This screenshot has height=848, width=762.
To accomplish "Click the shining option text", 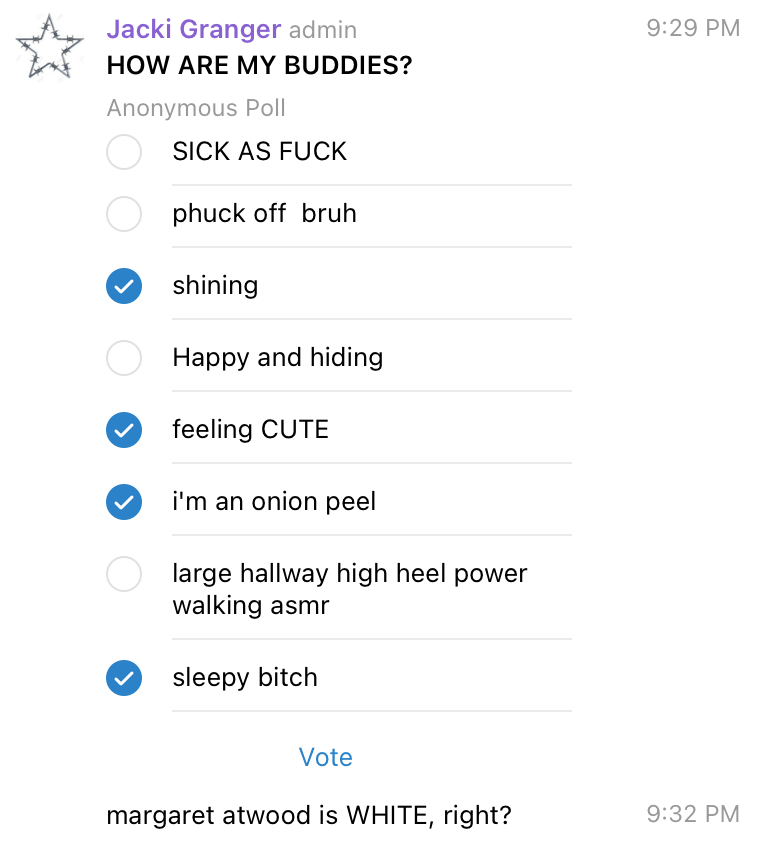I will (x=215, y=286).
